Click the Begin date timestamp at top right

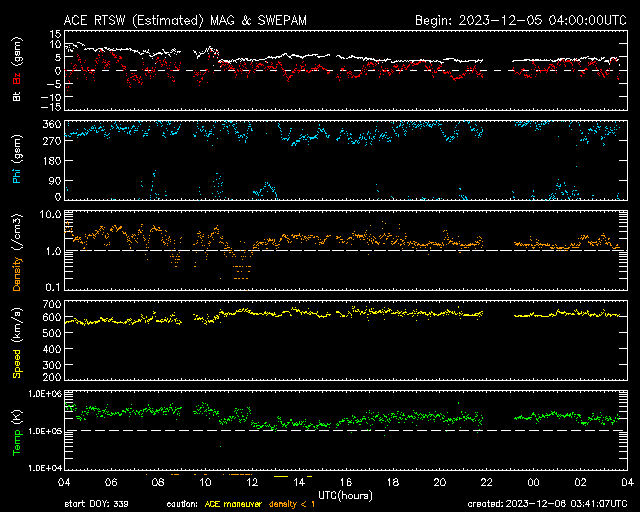tap(520, 19)
